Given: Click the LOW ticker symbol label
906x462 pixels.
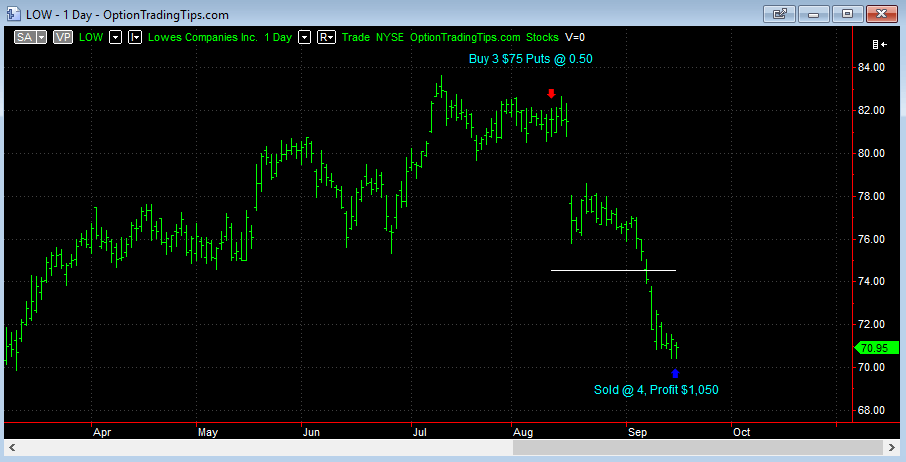Looking at the screenshot, I should coord(91,38).
